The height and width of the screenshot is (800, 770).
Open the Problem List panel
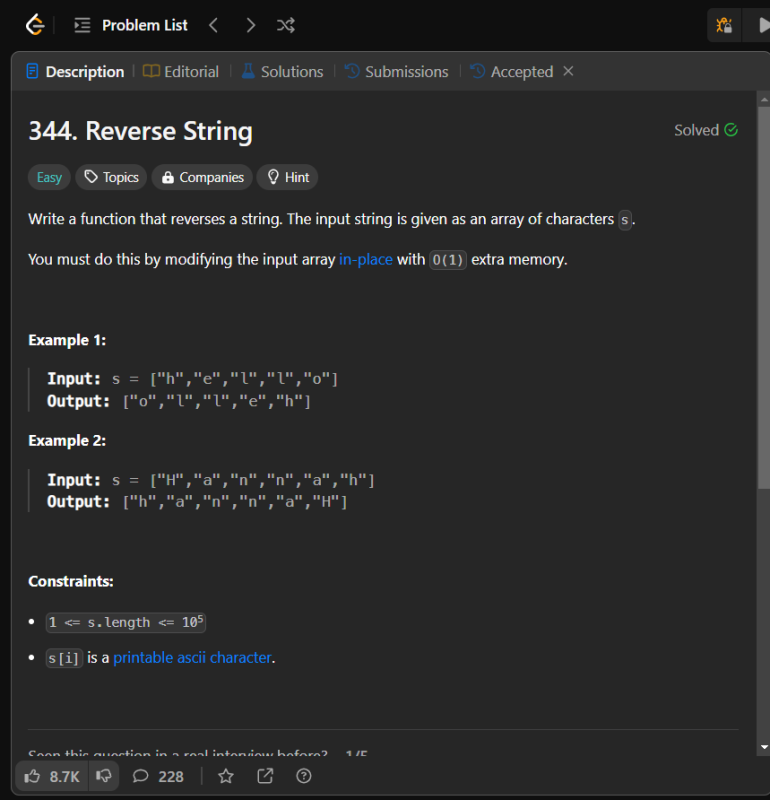point(131,25)
